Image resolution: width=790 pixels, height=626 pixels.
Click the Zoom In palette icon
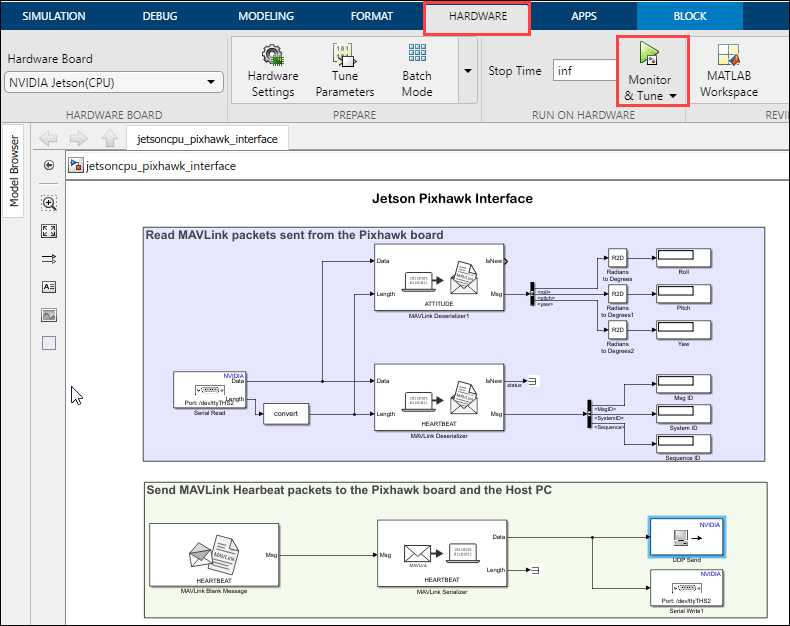49,203
